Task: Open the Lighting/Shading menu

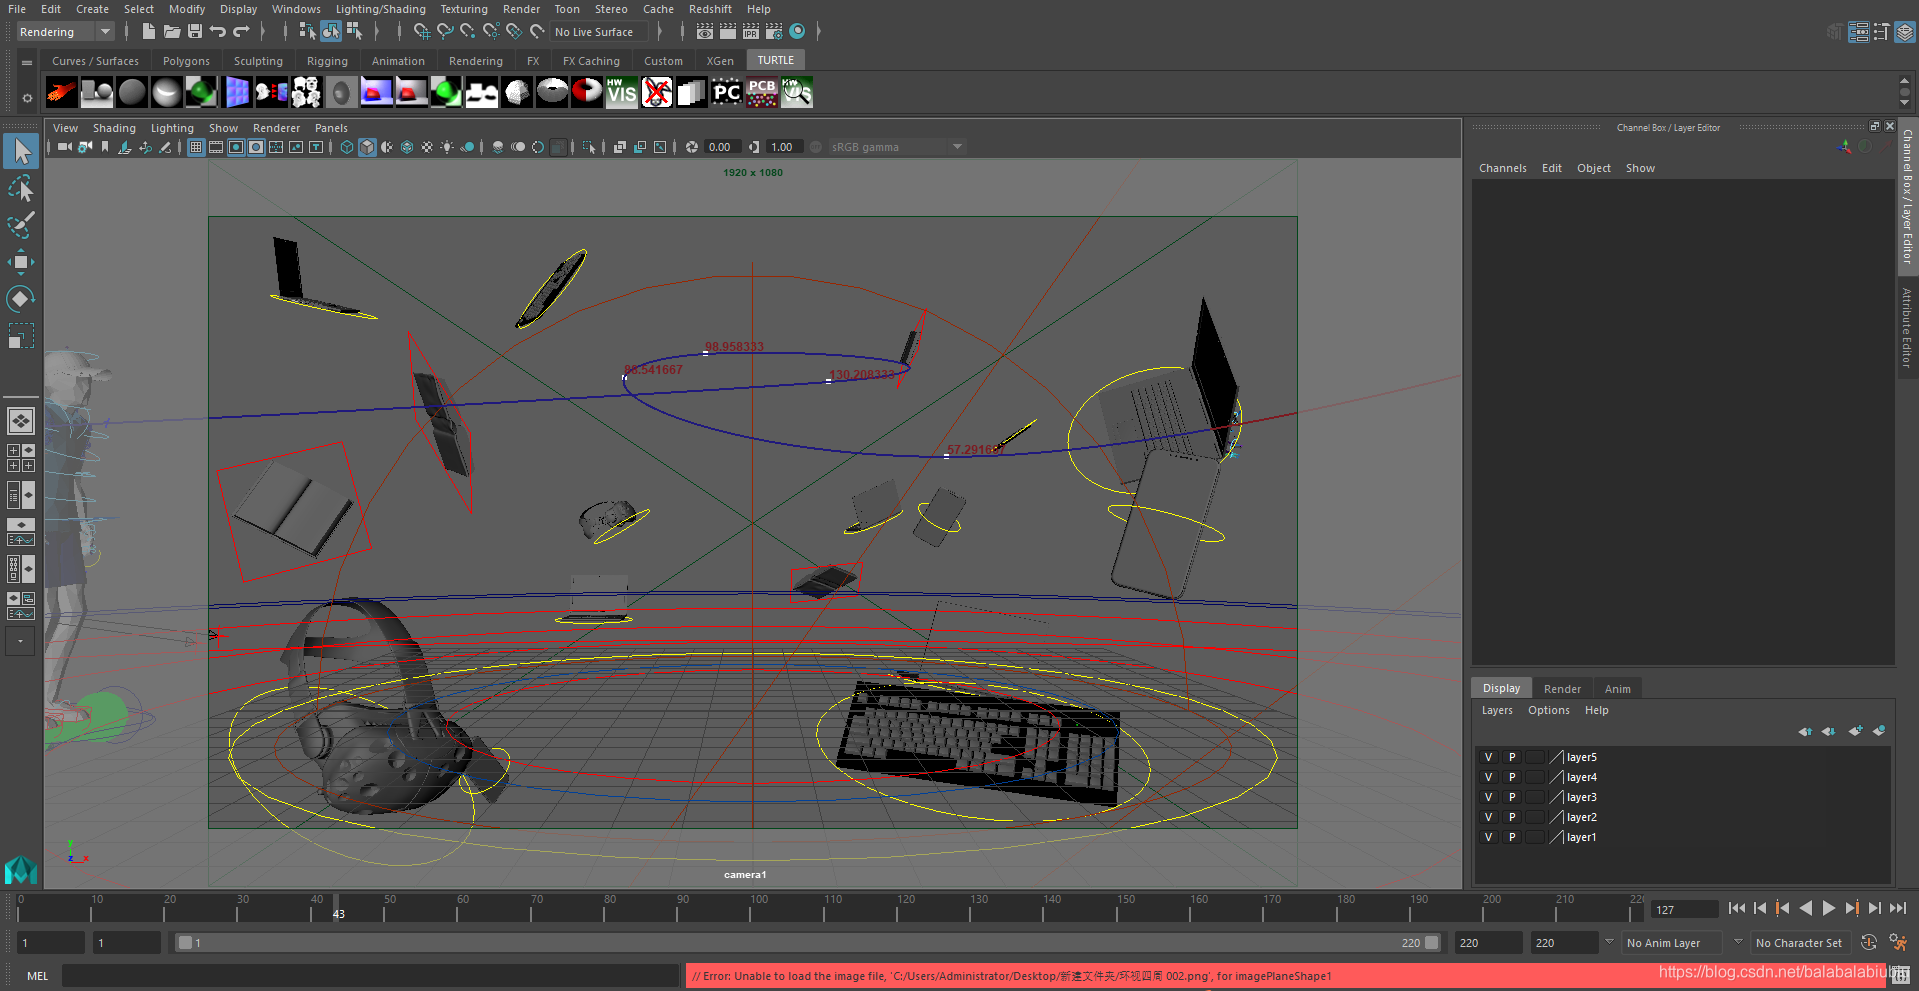Action: [x=380, y=9]
